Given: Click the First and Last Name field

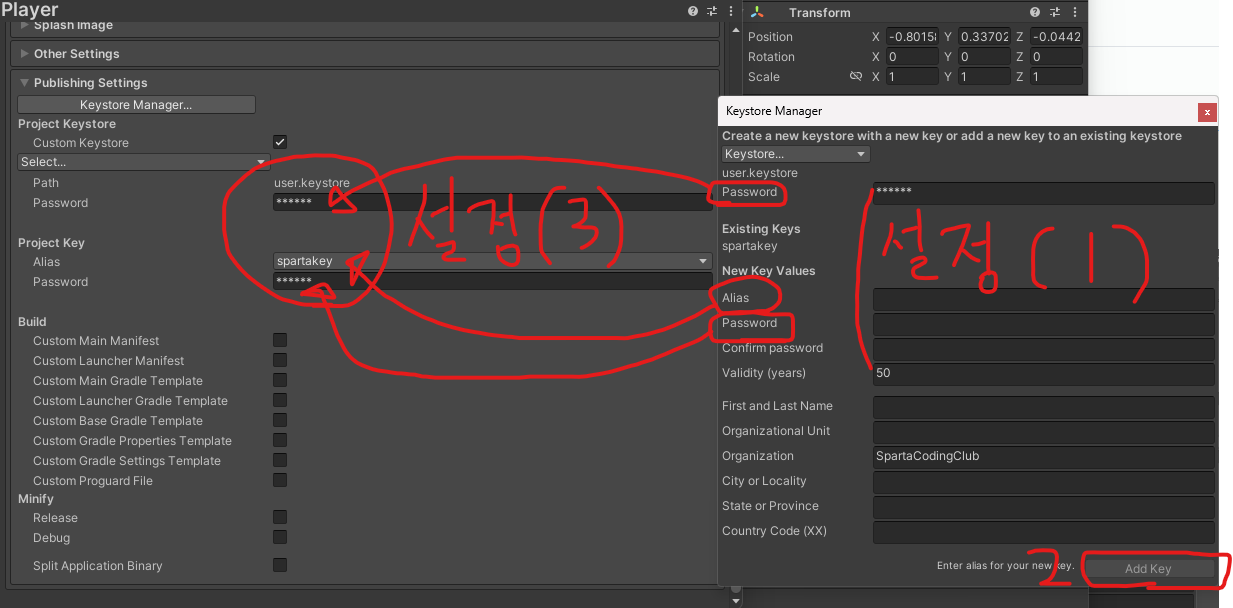Looking at the screenshot, I should [1044, 407].
